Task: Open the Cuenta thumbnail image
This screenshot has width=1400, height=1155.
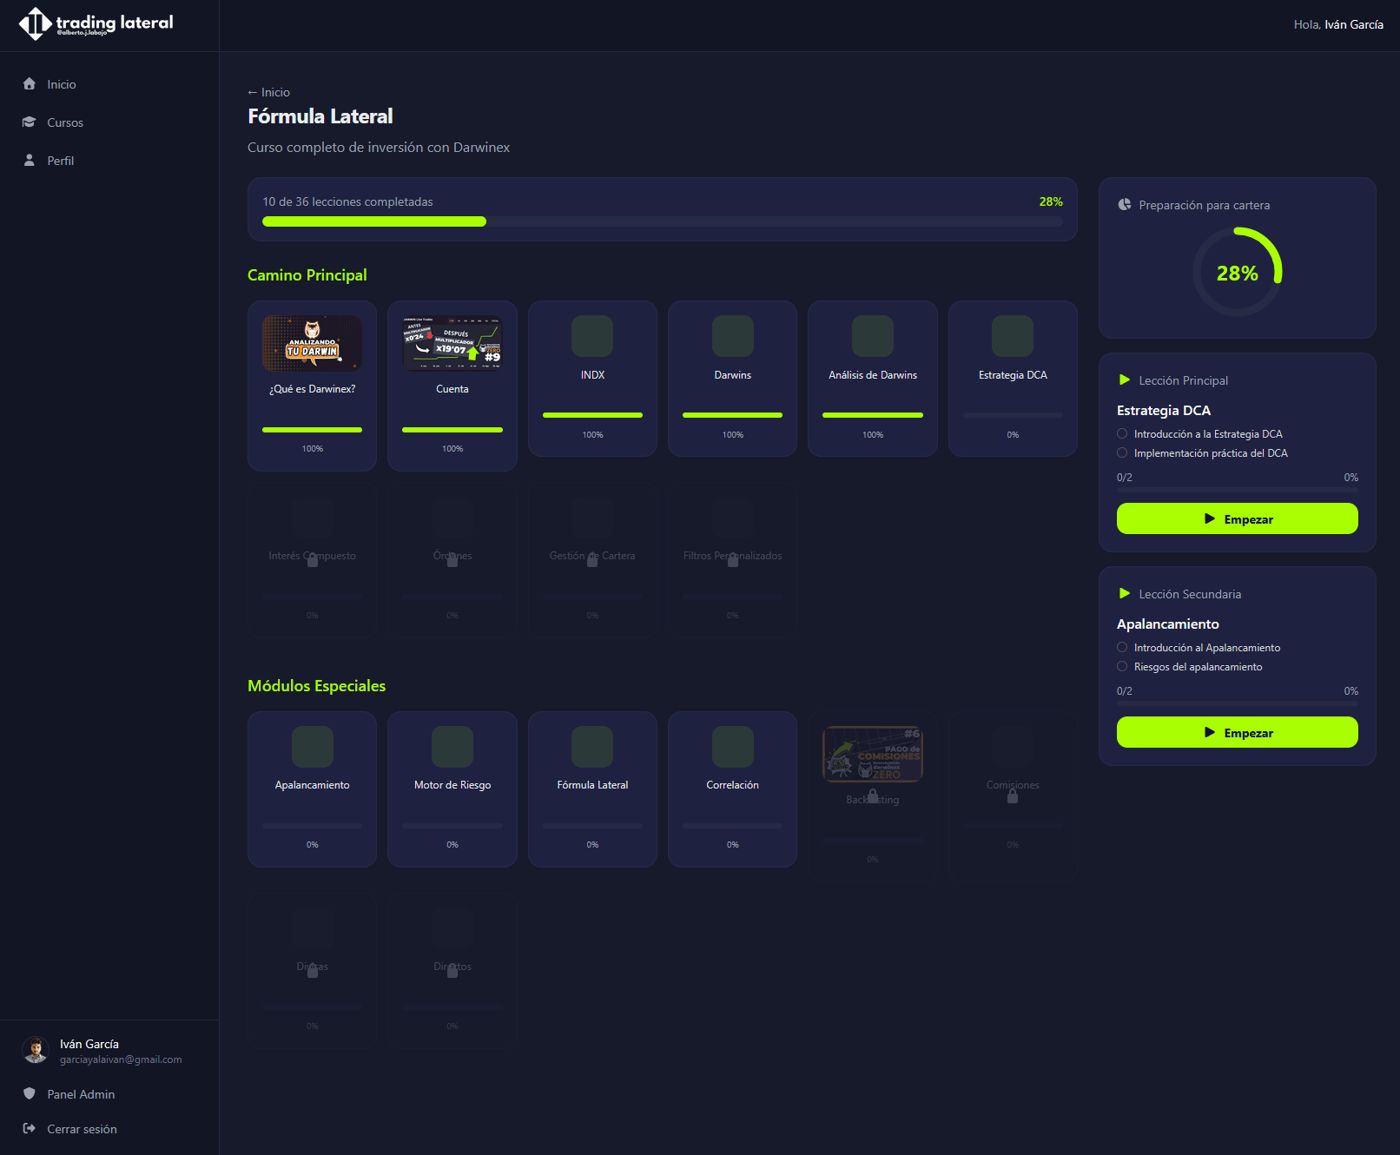Action: point(452,343)
